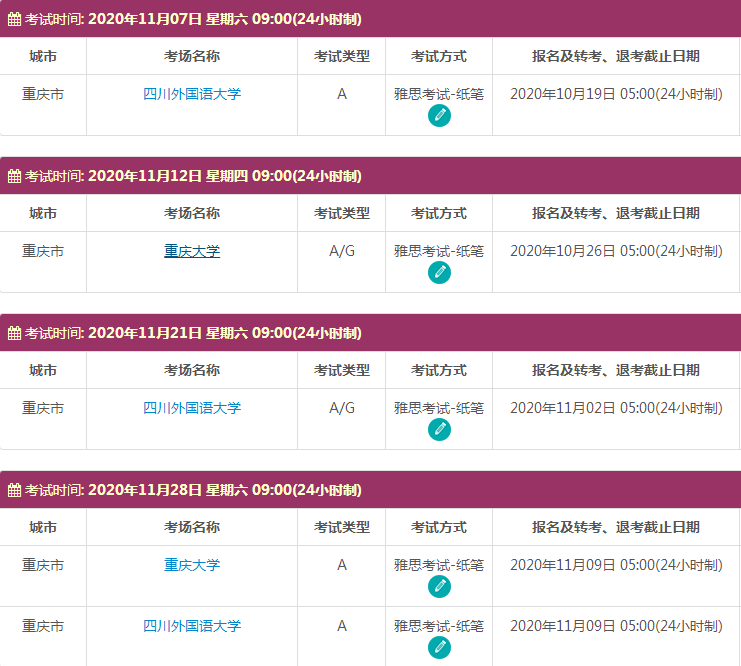Click pencil icon in November 21 exam row
The image size is (741, 666).
click(x=439, y=430)
